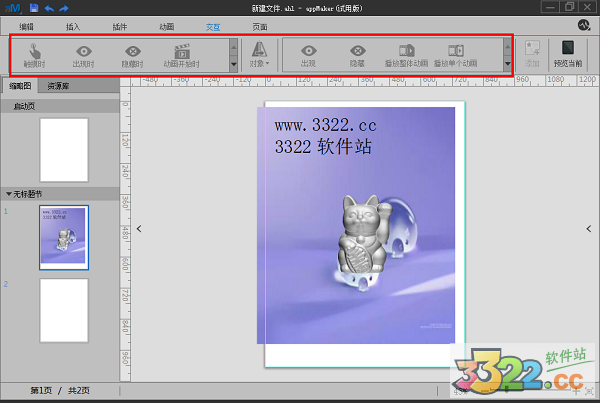
Task: Open the 插入 menu tab
Action: 74,24
